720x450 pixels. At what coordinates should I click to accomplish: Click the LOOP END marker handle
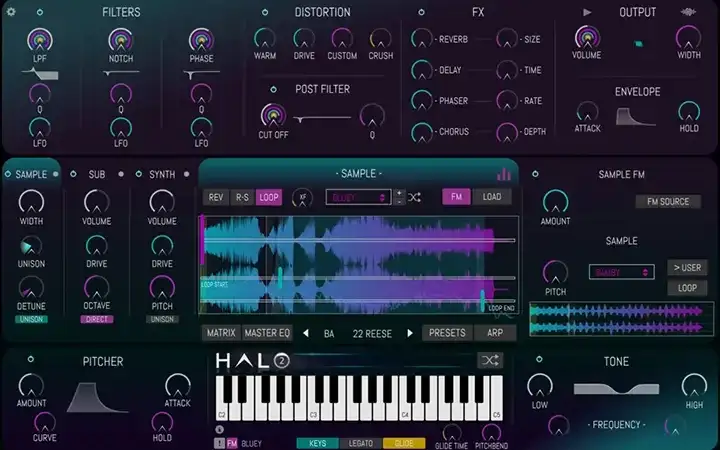click(483, 301)
